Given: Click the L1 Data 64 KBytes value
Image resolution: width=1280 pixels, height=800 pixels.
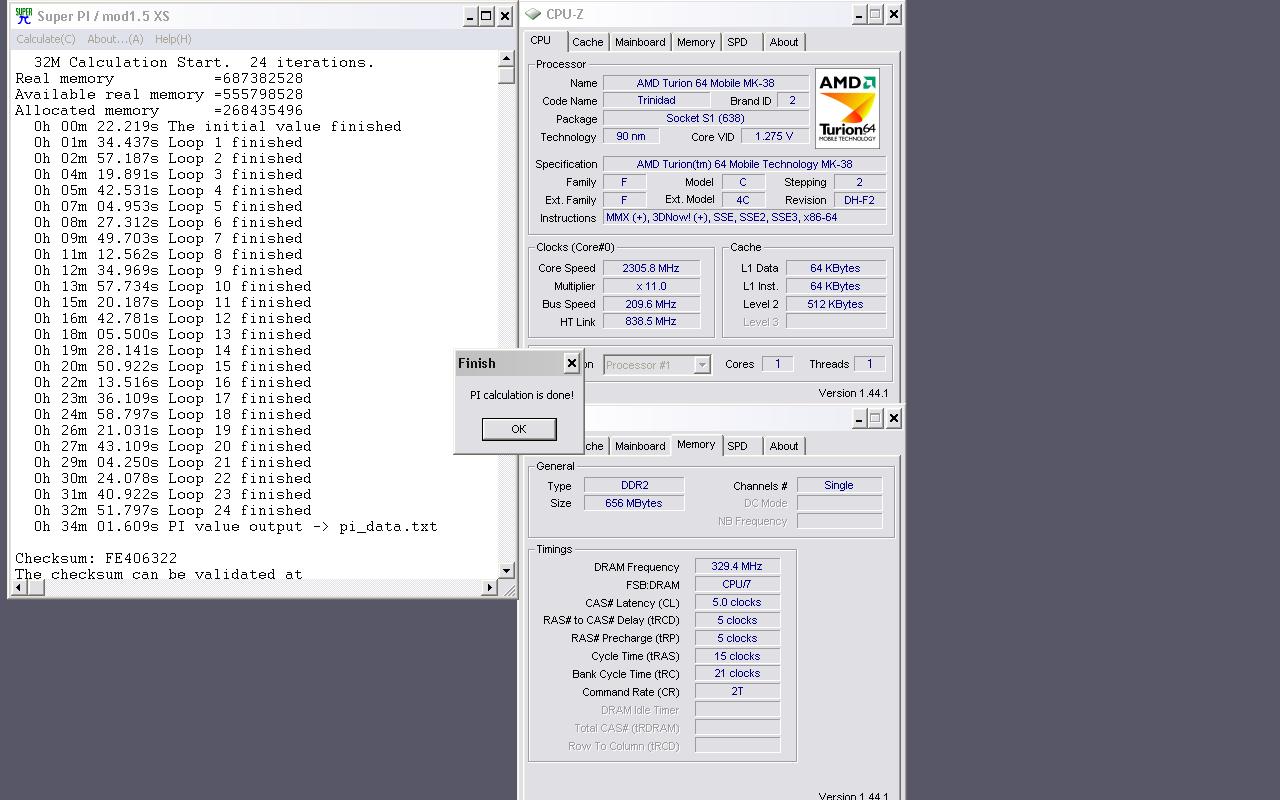Looking at the screenshot, I should tap(835, 268).
